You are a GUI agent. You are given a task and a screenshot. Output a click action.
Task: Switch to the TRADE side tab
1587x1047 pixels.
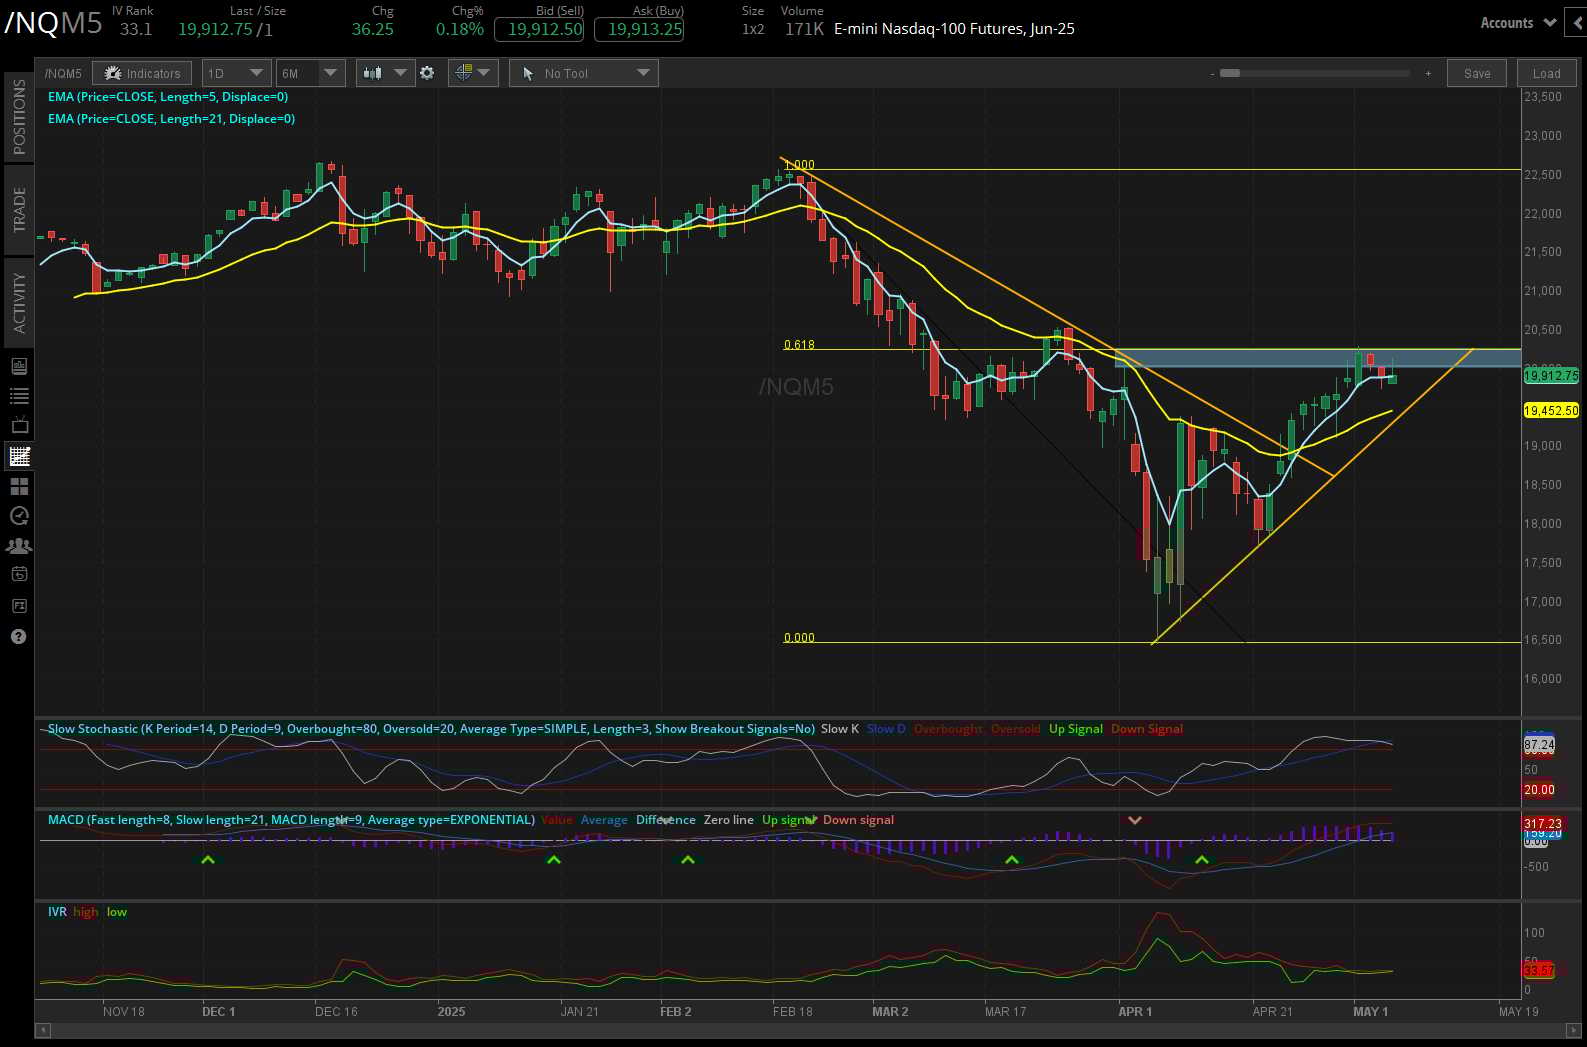pyautogui.click(x=19, y=208)
